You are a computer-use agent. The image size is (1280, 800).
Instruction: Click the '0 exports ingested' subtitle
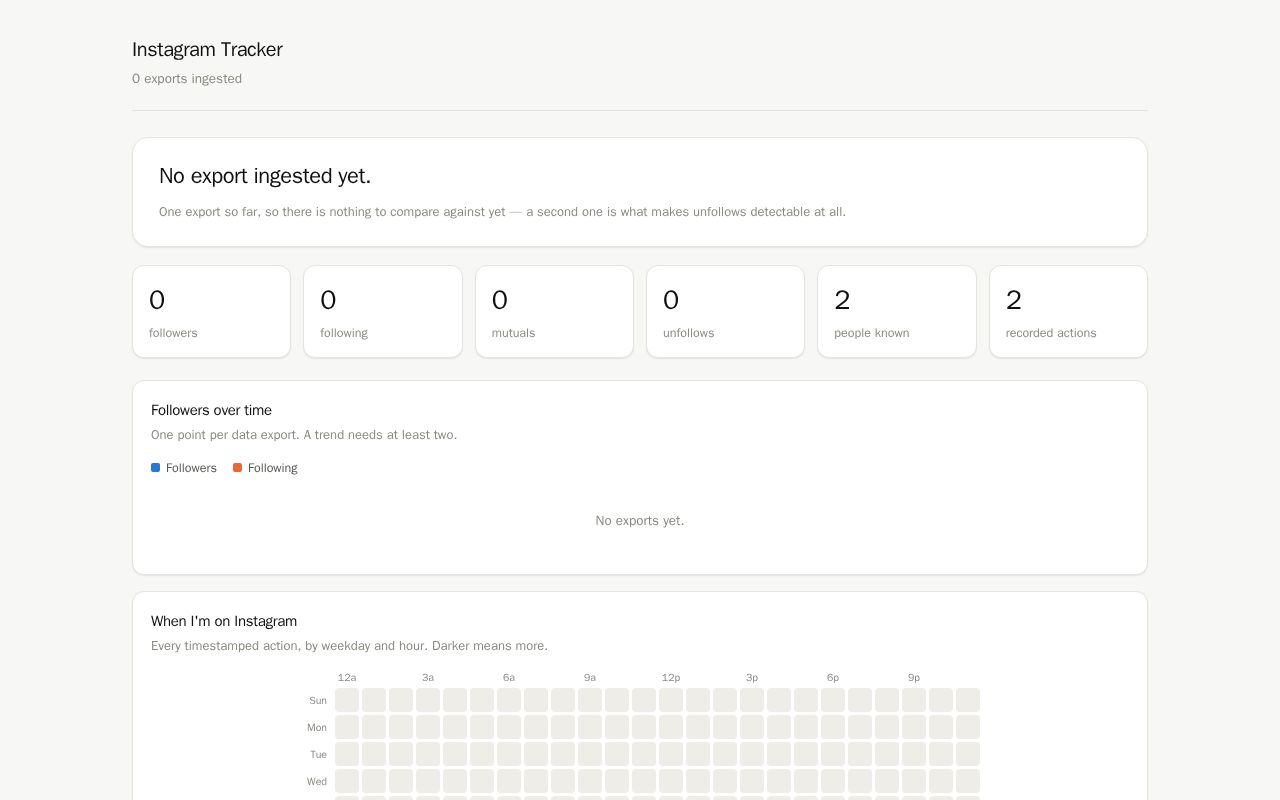coord(187,79)
